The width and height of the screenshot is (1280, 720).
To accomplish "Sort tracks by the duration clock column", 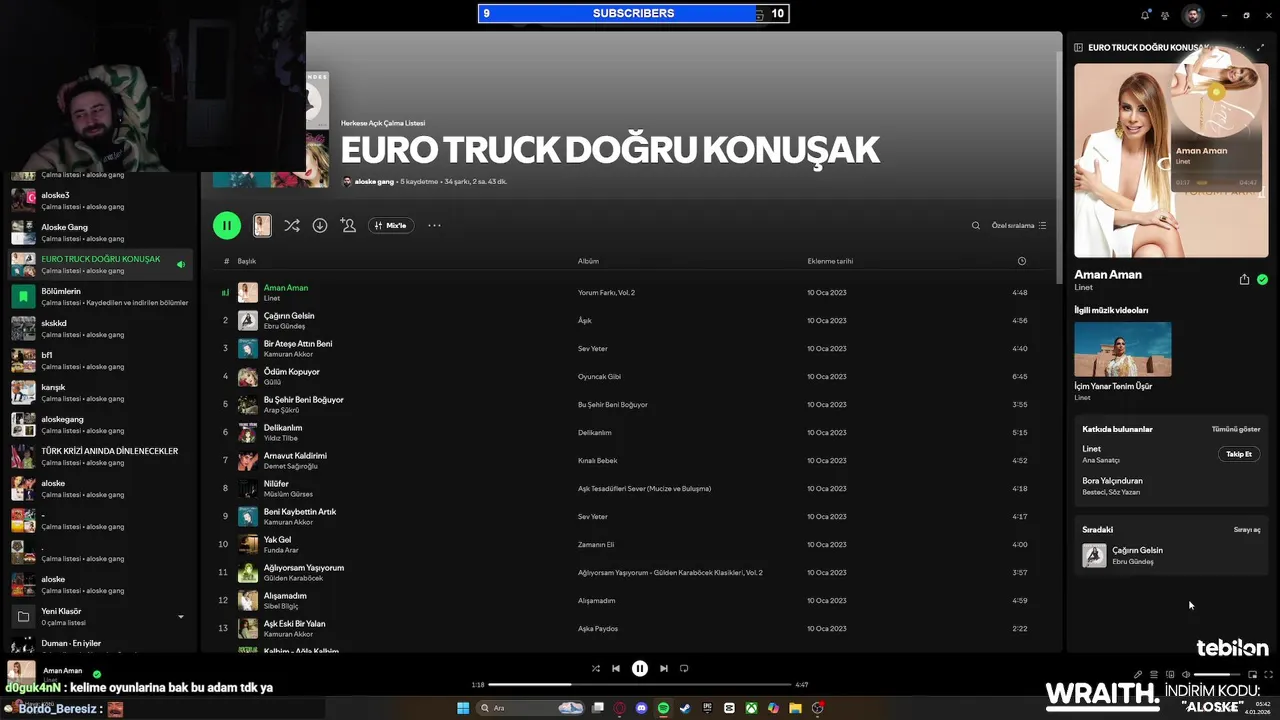I will pyautogui.click(x=1021, y=261).
